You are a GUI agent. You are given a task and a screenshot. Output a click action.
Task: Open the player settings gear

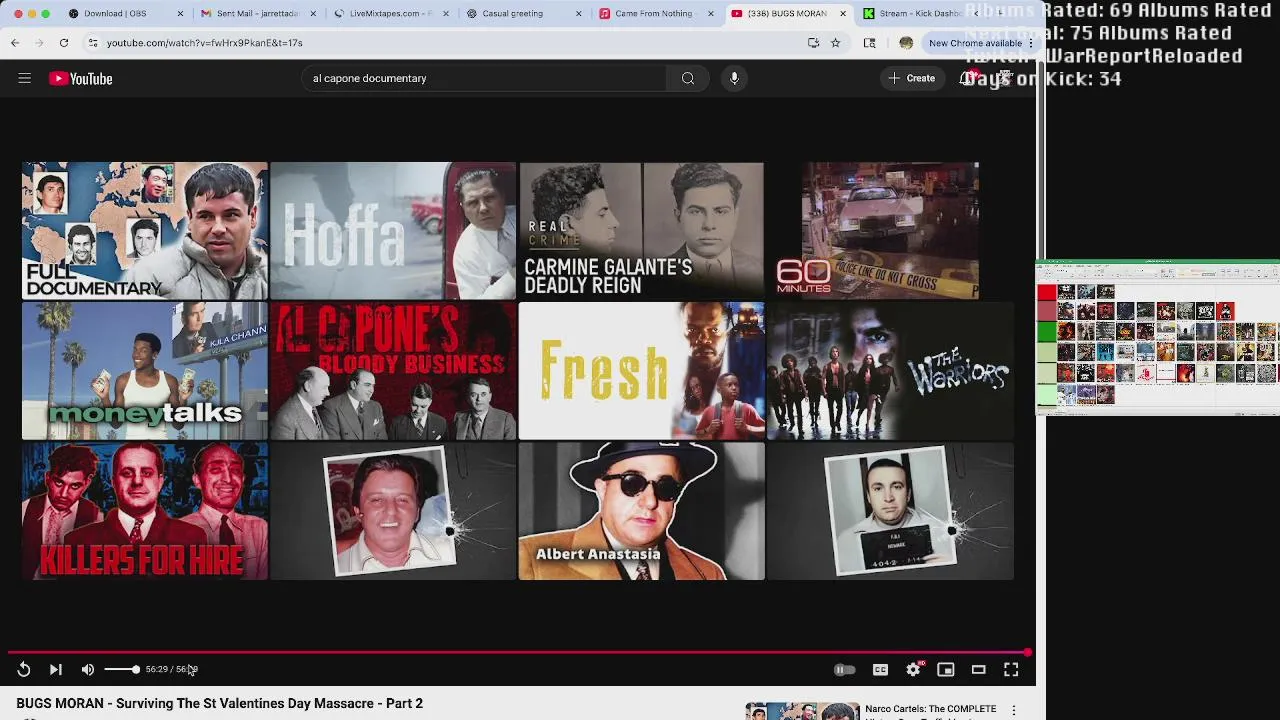click(913, 670)
